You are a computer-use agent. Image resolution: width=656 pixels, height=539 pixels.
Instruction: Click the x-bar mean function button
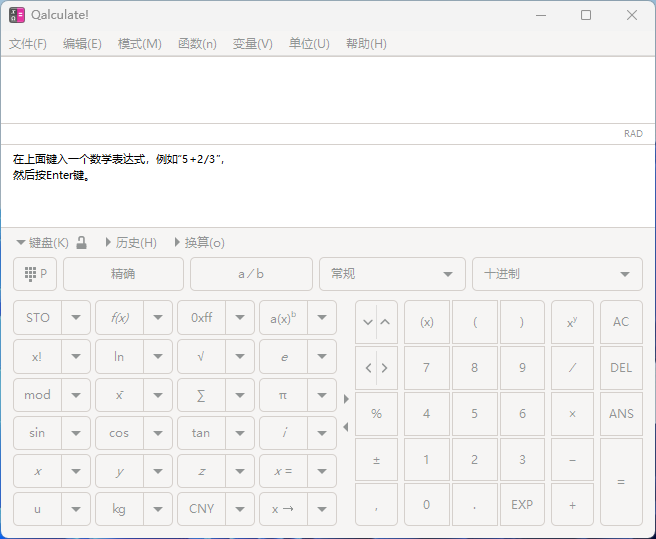pyautogui.click(x=119, y=395)
